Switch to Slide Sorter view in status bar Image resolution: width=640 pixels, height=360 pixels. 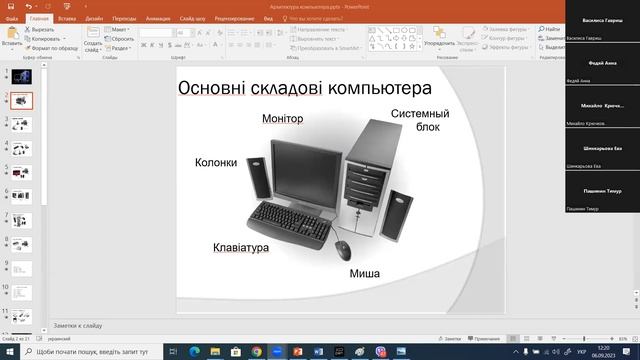point(527,339)
